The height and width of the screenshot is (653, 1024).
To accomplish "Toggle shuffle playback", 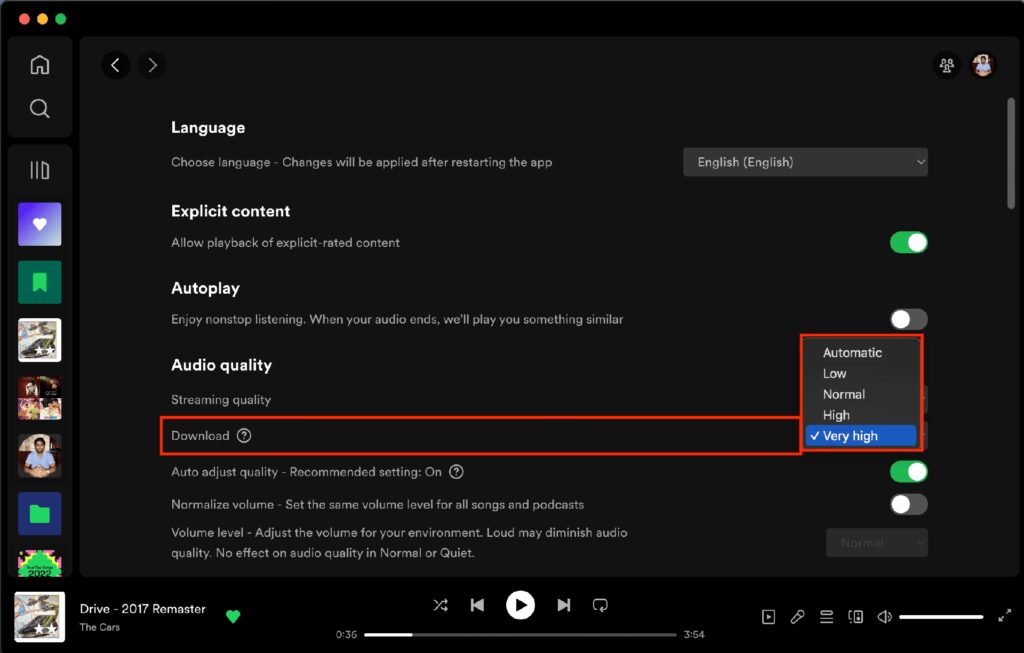I will (x=440, y=605).
